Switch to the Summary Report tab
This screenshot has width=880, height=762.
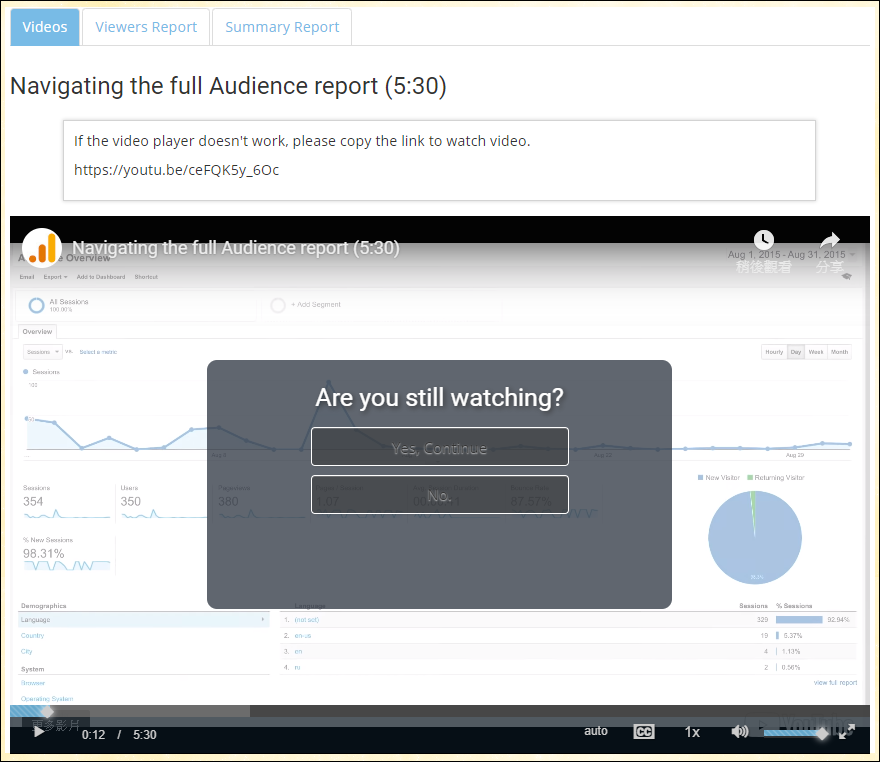(x=282, y=27)
